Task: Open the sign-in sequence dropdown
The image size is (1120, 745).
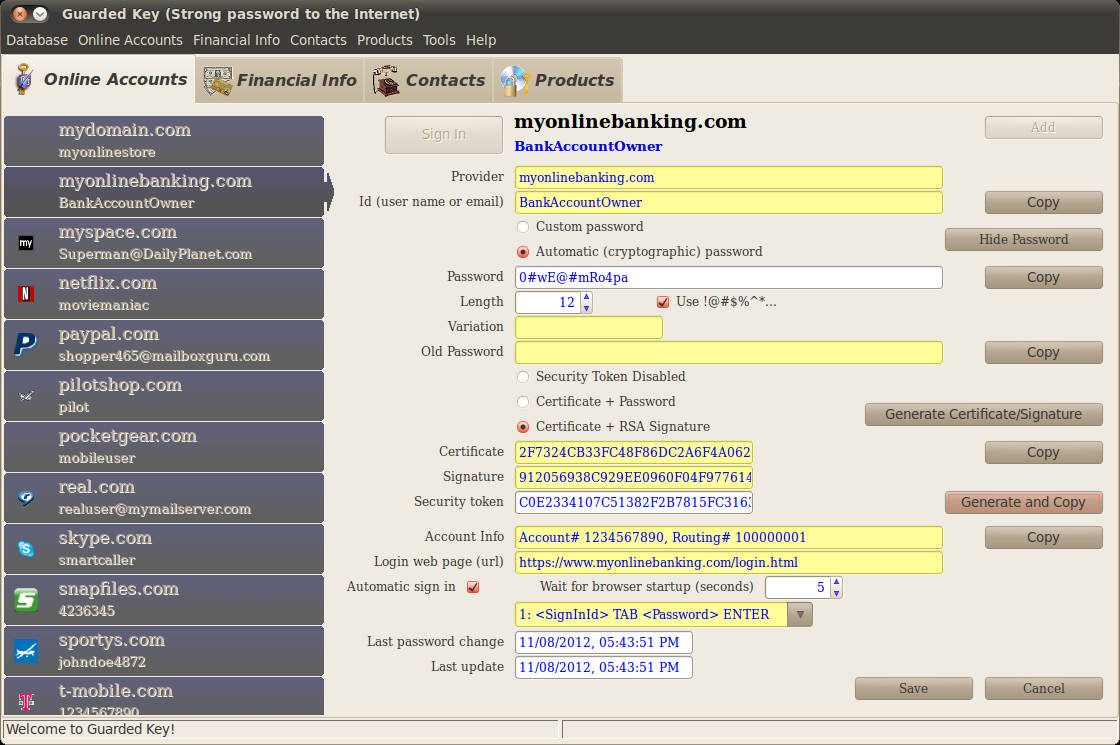Action: pos(800,615)
